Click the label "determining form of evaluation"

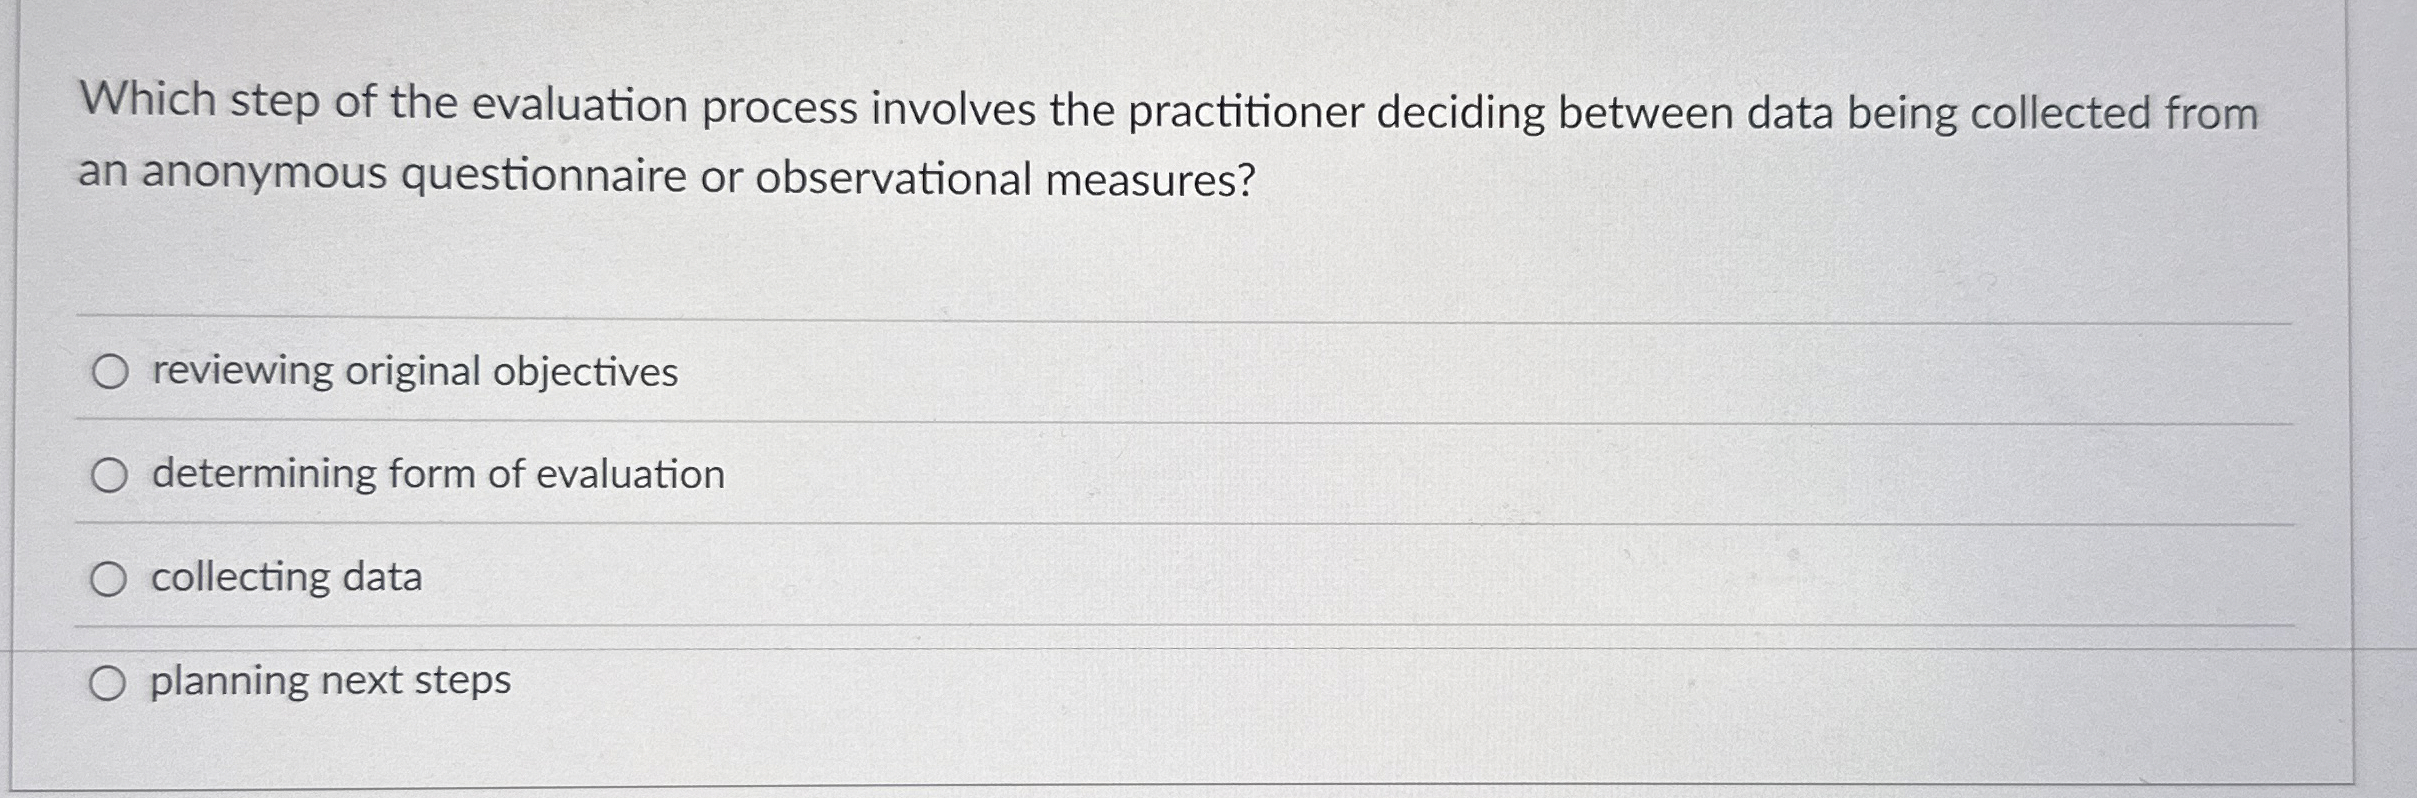(437, 474)
